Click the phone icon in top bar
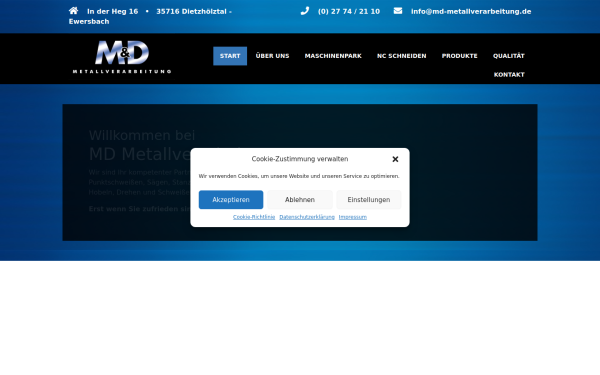Image resolution: width=600 pixels, height=375 pixels. tap(305, 11)
